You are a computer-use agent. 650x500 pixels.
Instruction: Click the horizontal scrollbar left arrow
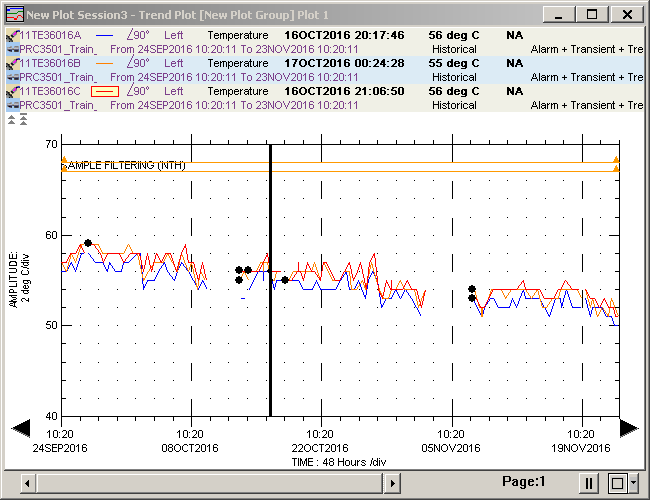click(29, 483)
